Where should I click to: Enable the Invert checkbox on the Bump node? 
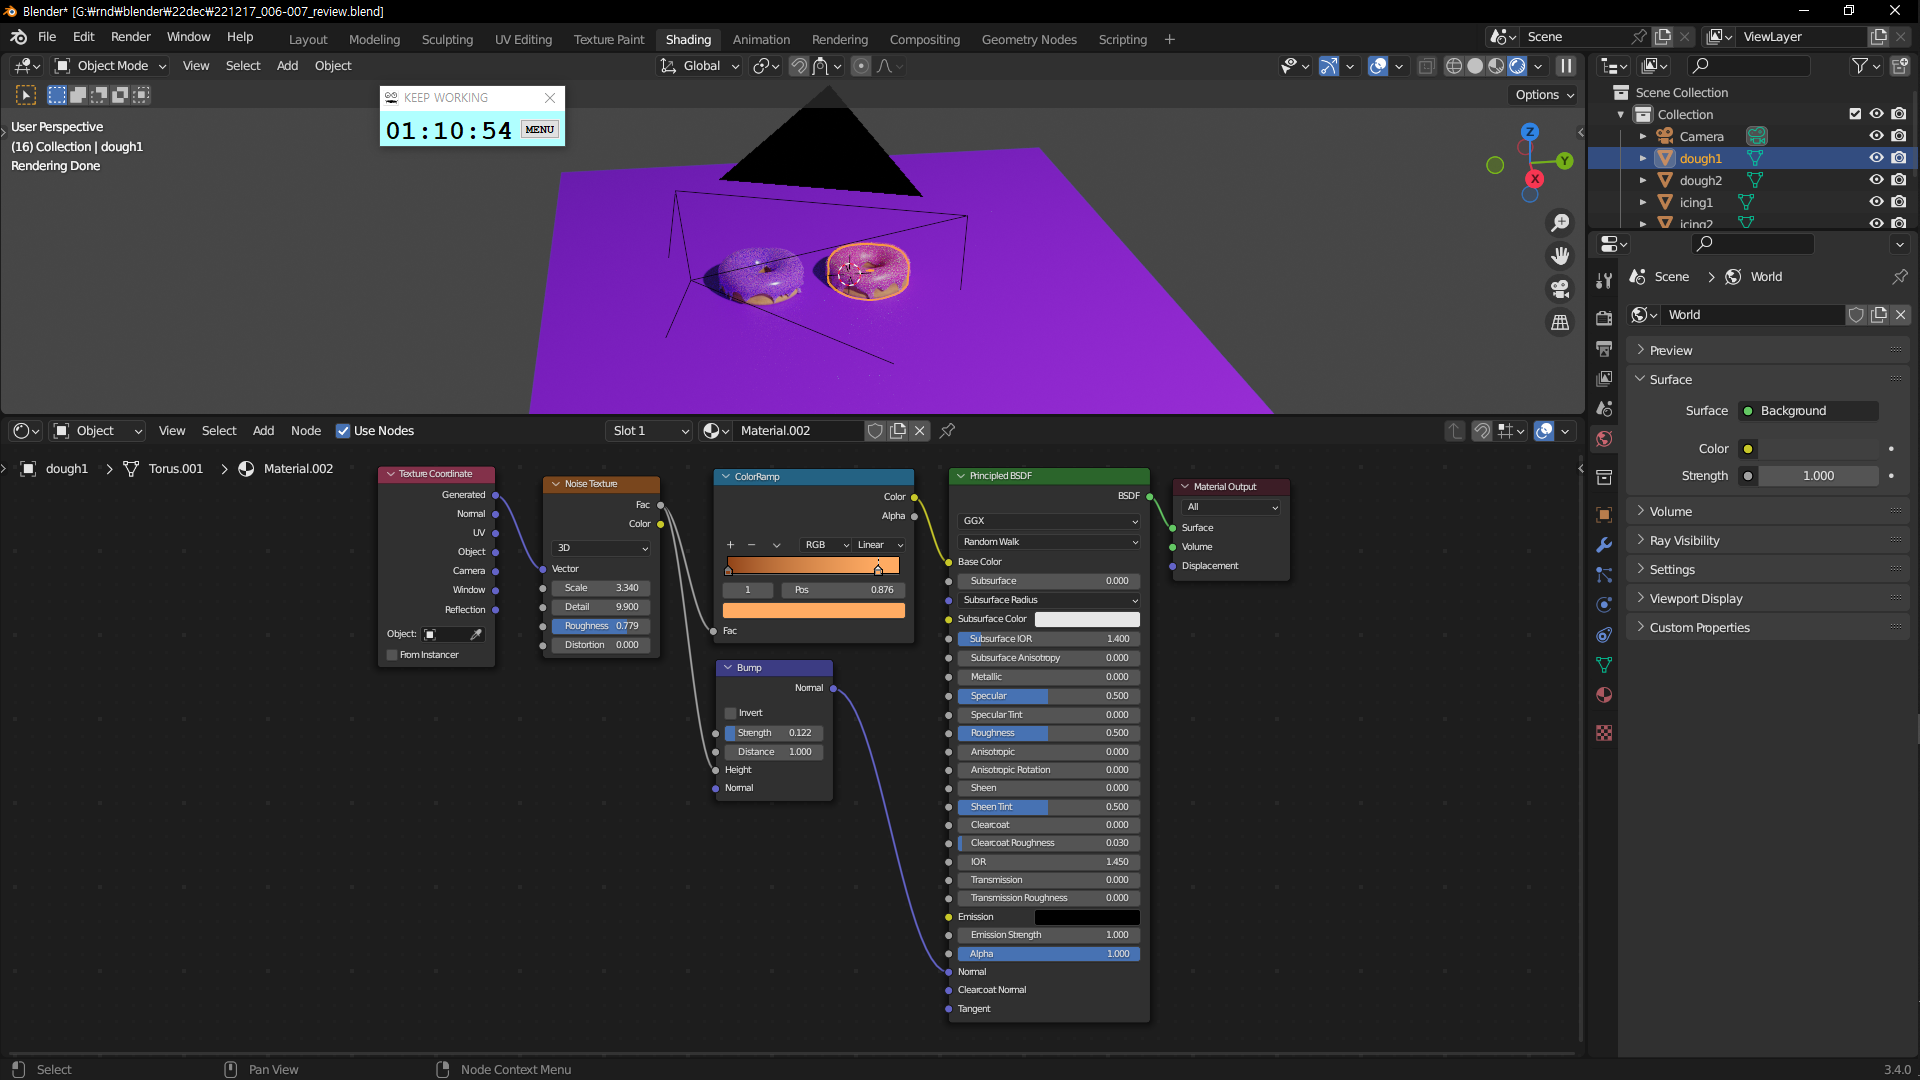[731, 713]
